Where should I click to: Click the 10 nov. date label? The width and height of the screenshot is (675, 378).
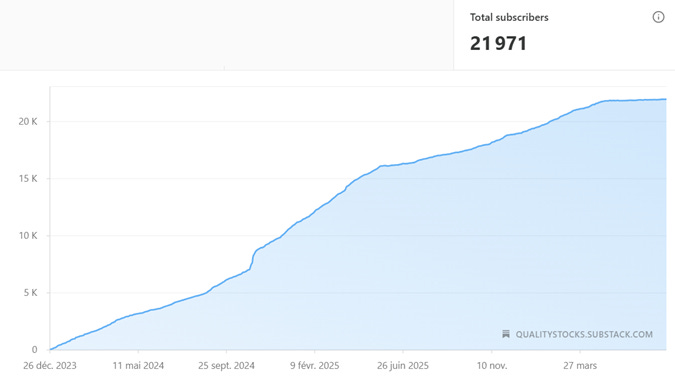coord(492,366)
